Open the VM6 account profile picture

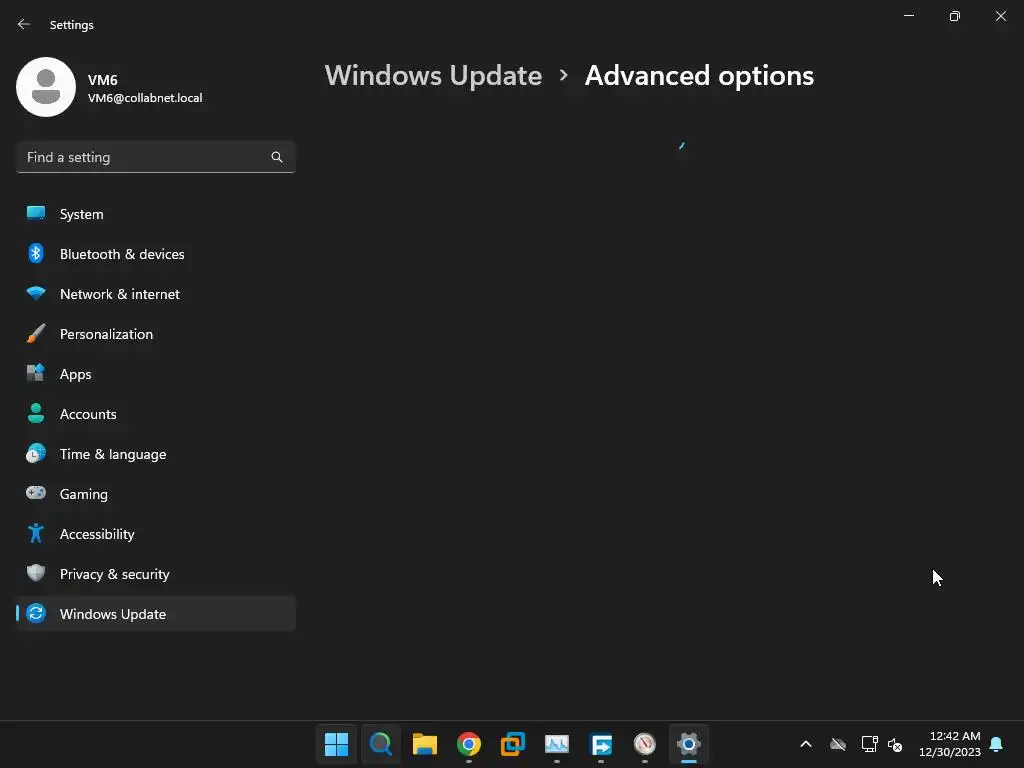(46, 87)
